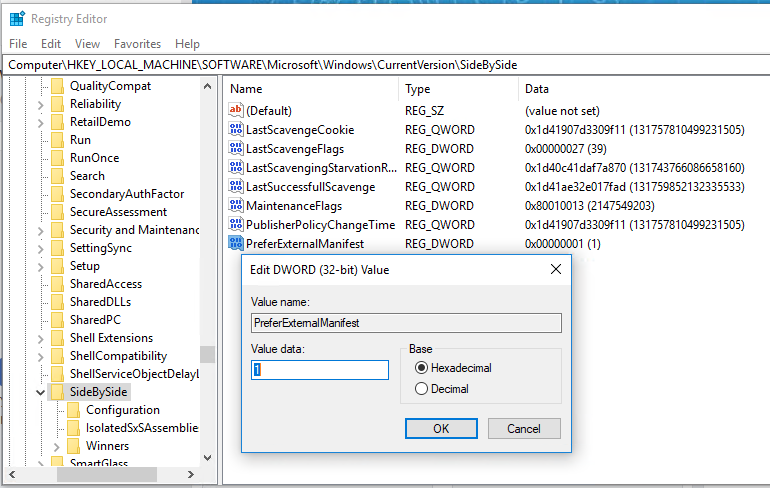The height and width of the screenshot is (488, 770).
Task: Select the PublisherPolicyChangeTime value icon
Action: pos(236,224)
